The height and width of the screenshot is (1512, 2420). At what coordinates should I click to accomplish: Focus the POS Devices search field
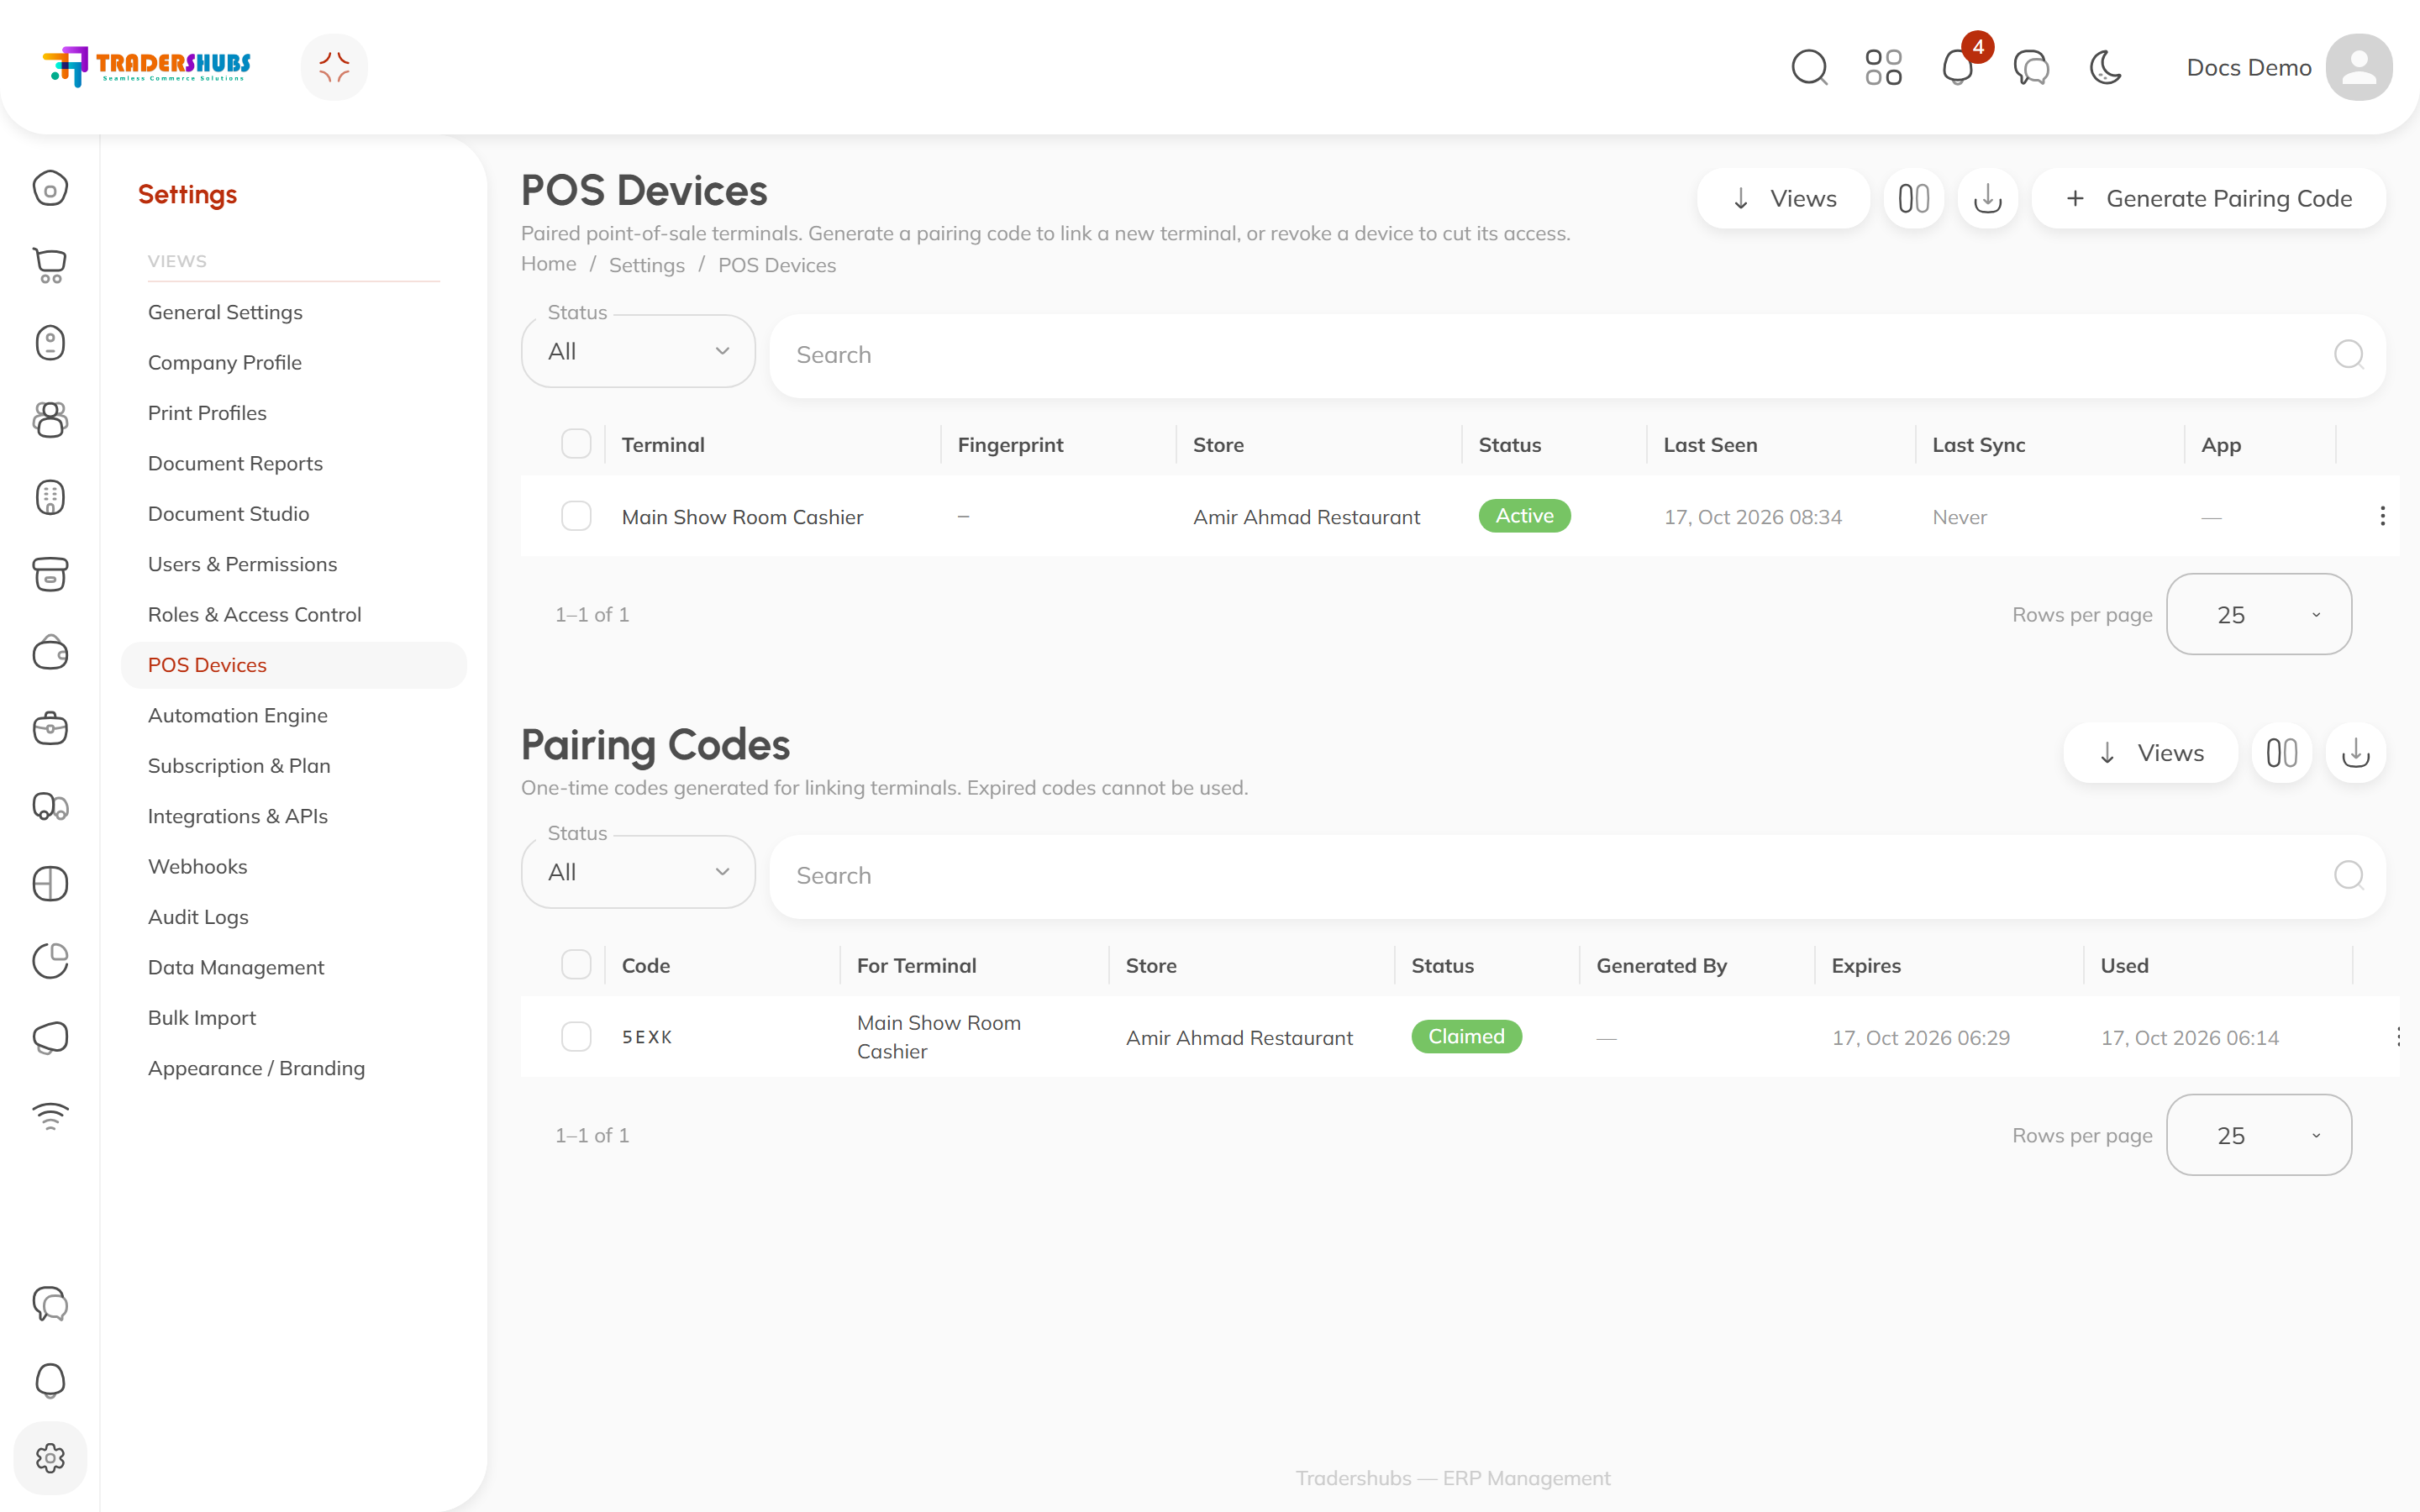pos(1577,355)
